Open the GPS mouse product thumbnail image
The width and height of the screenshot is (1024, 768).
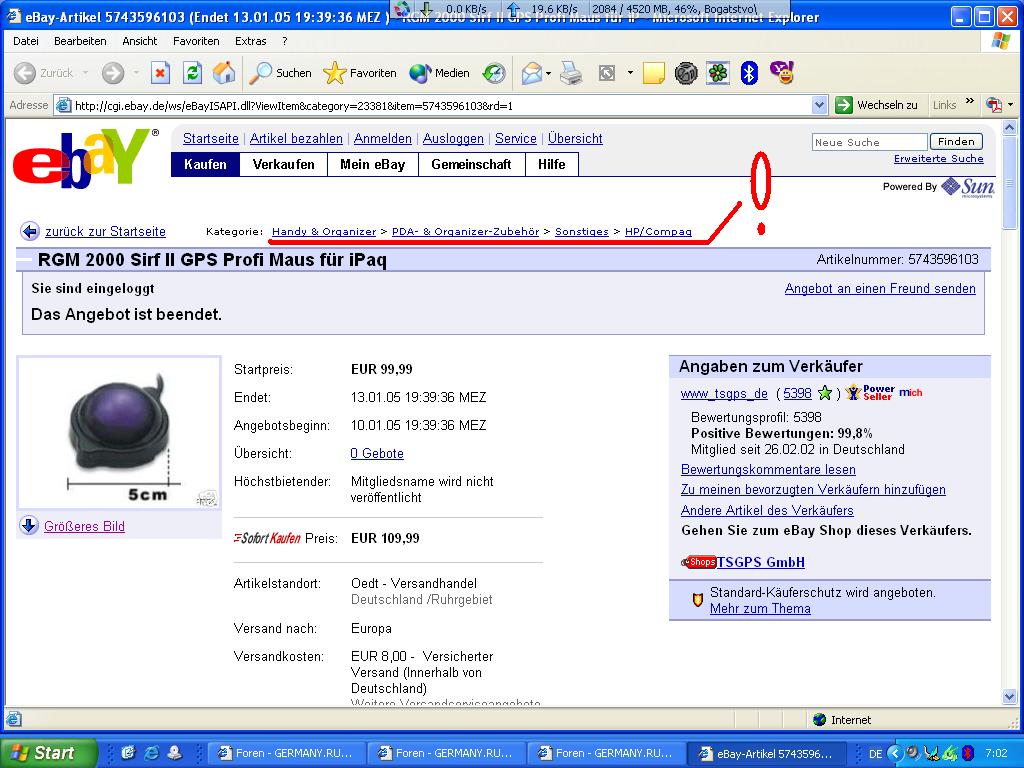[x=119, y=432]
